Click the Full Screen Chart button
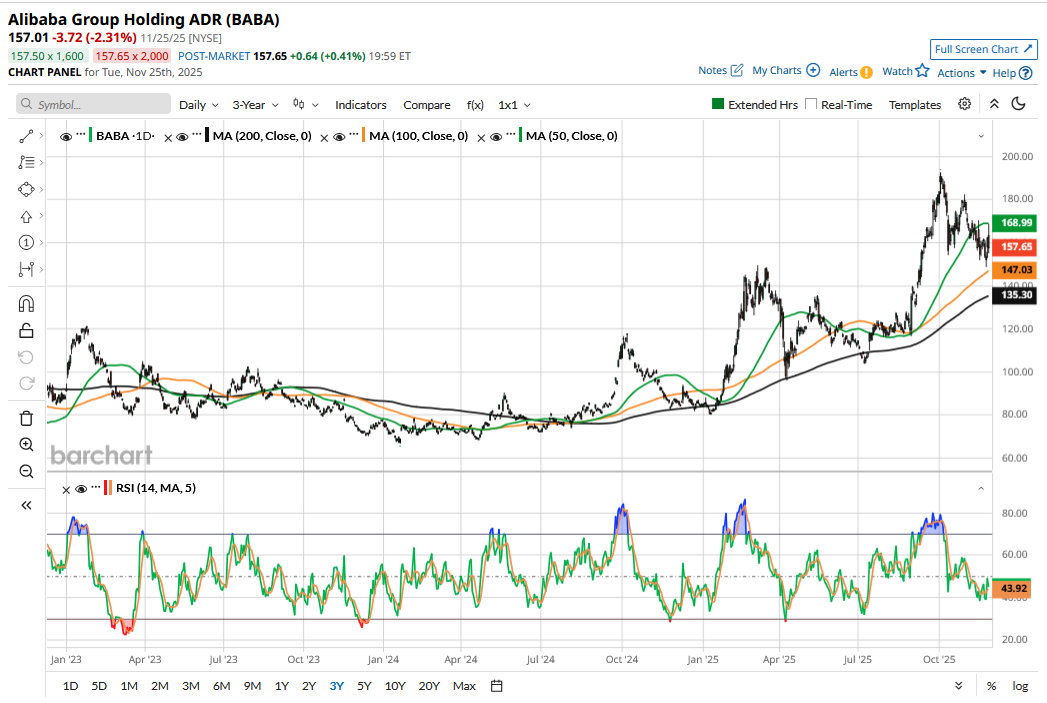This screenshot has height=703, width=1047. click(x=983, y=49)
